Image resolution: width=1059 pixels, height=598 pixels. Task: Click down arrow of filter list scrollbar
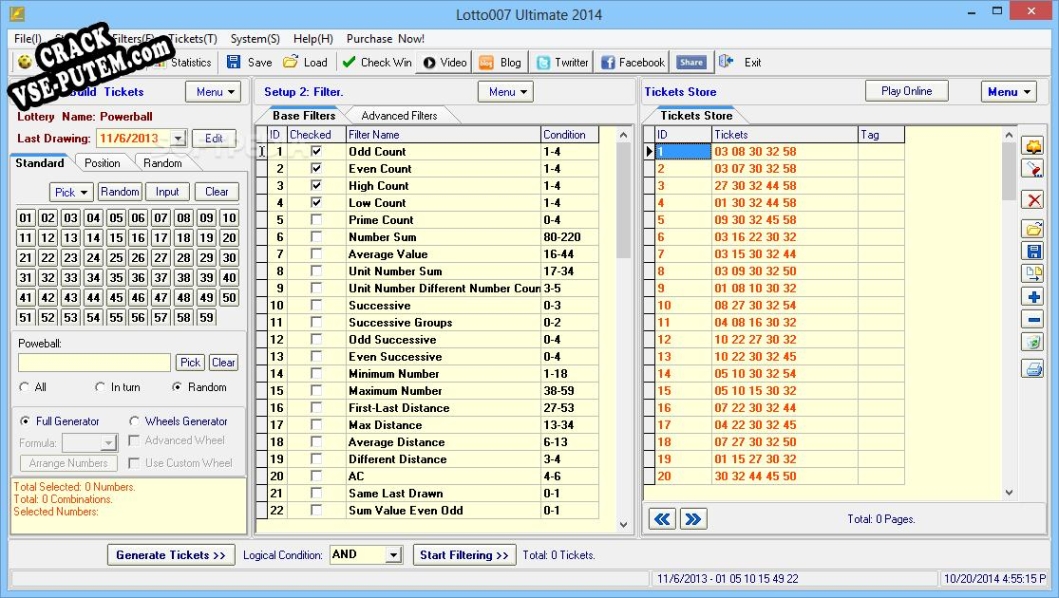(x=623, y=524)
